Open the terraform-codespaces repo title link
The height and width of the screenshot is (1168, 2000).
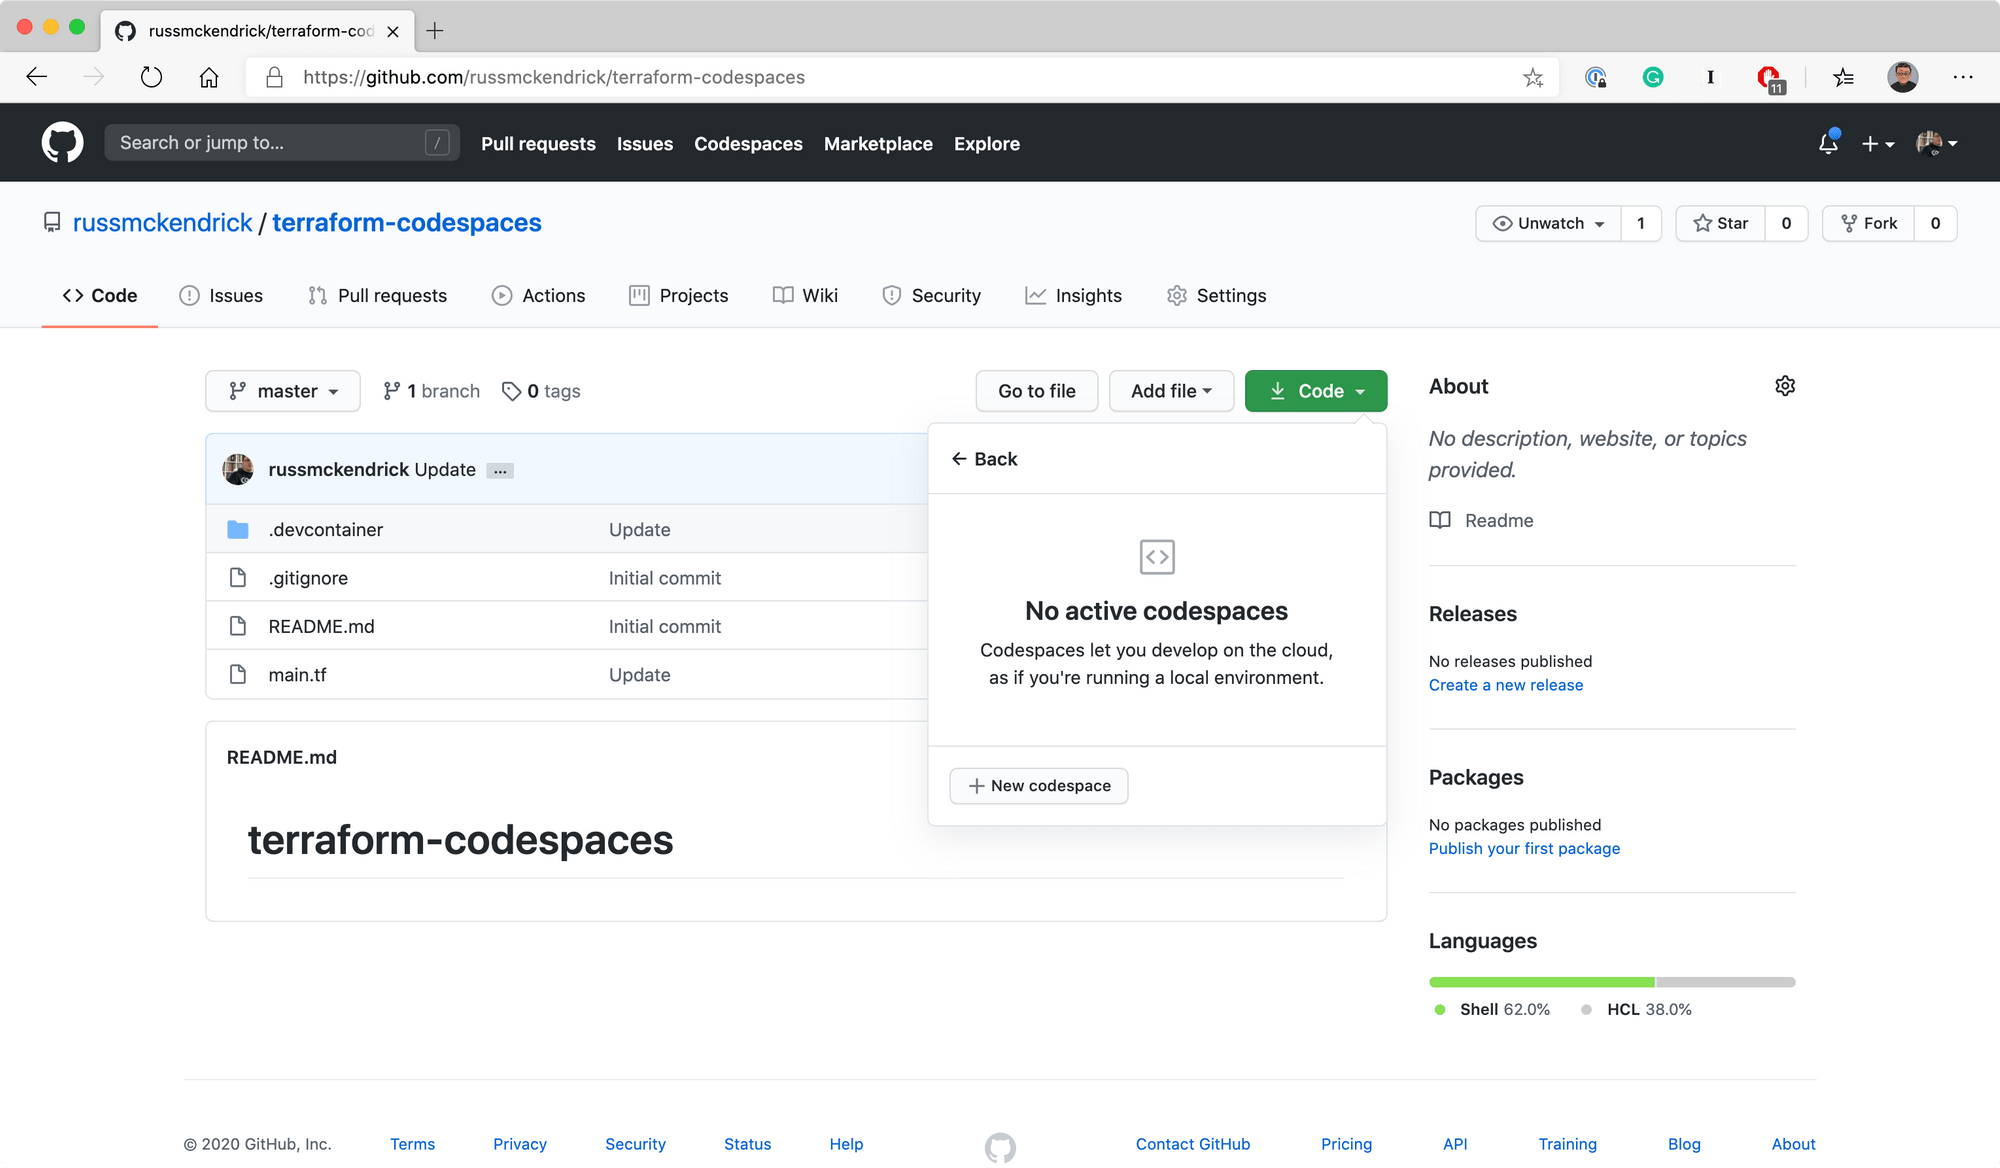[x=406, y=223]
